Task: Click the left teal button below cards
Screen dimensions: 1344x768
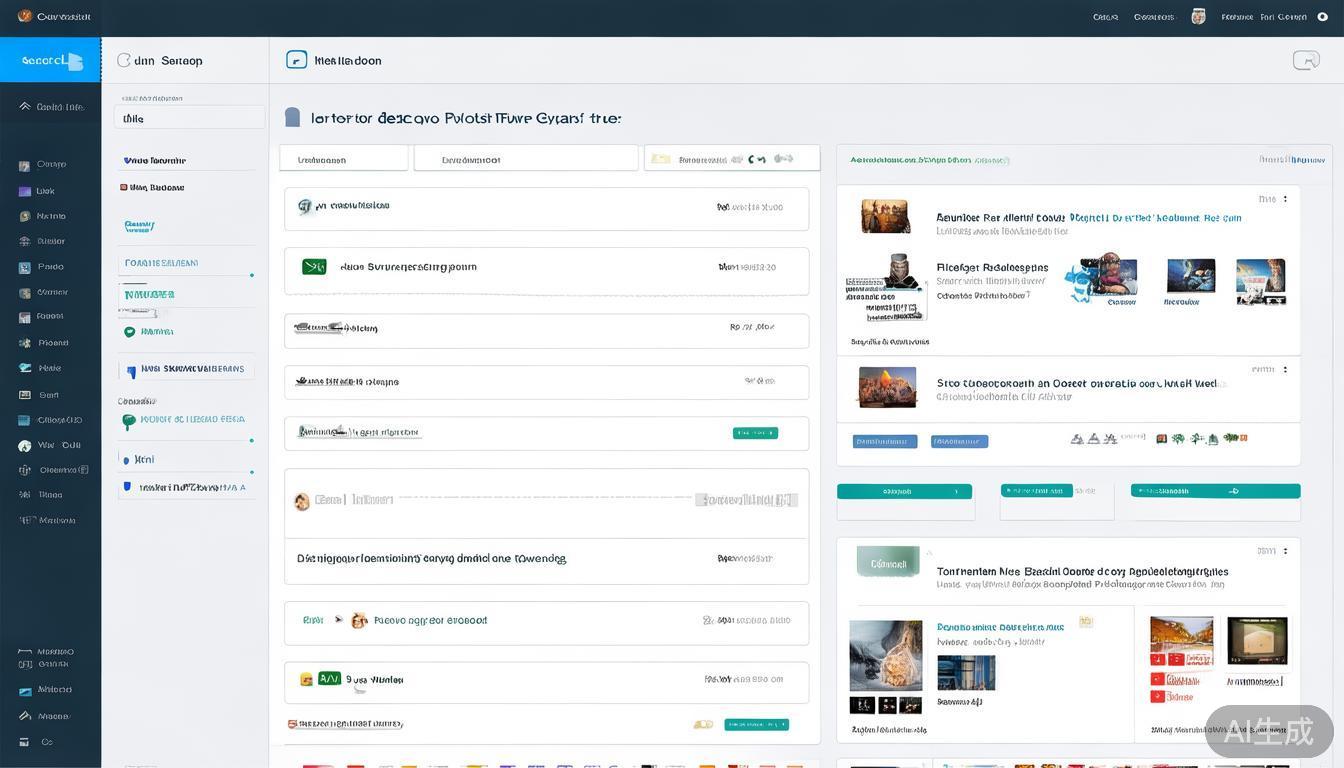Action: 904,491
